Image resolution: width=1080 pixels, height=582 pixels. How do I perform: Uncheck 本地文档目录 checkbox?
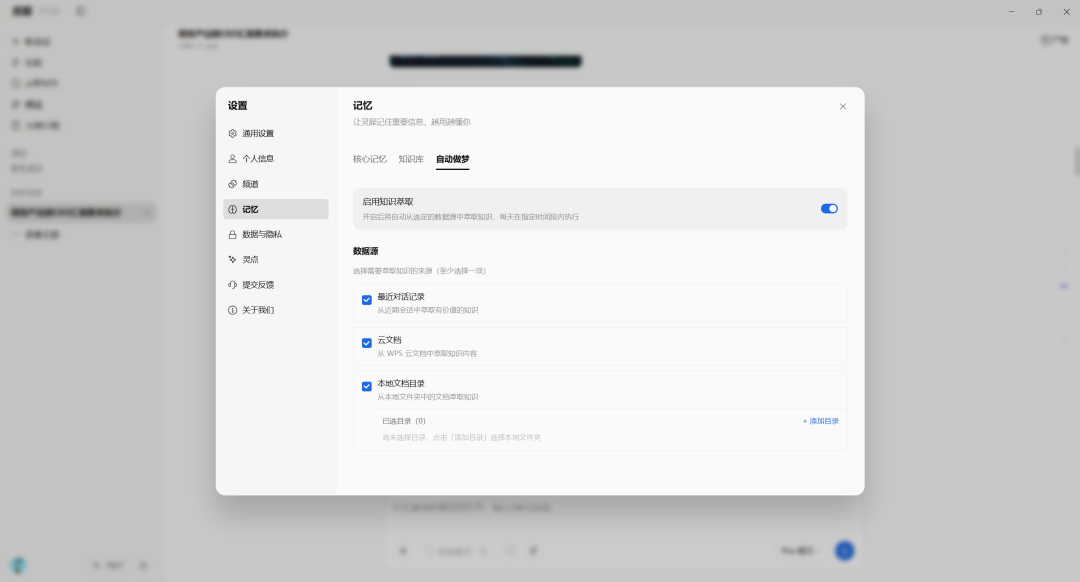366,386
